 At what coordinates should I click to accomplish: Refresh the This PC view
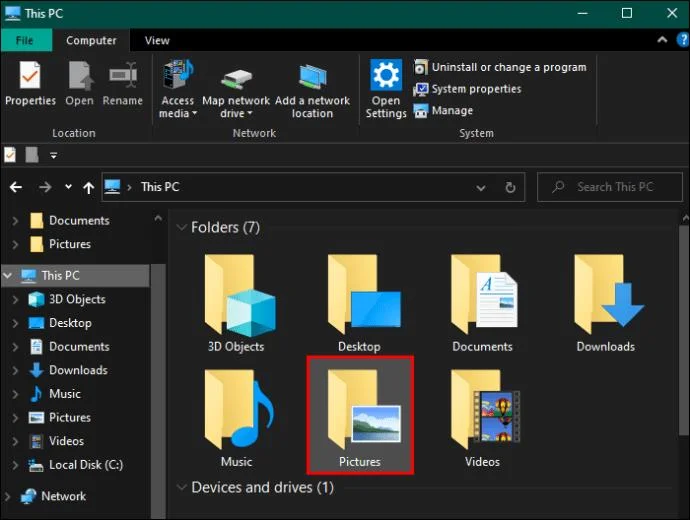510,188
